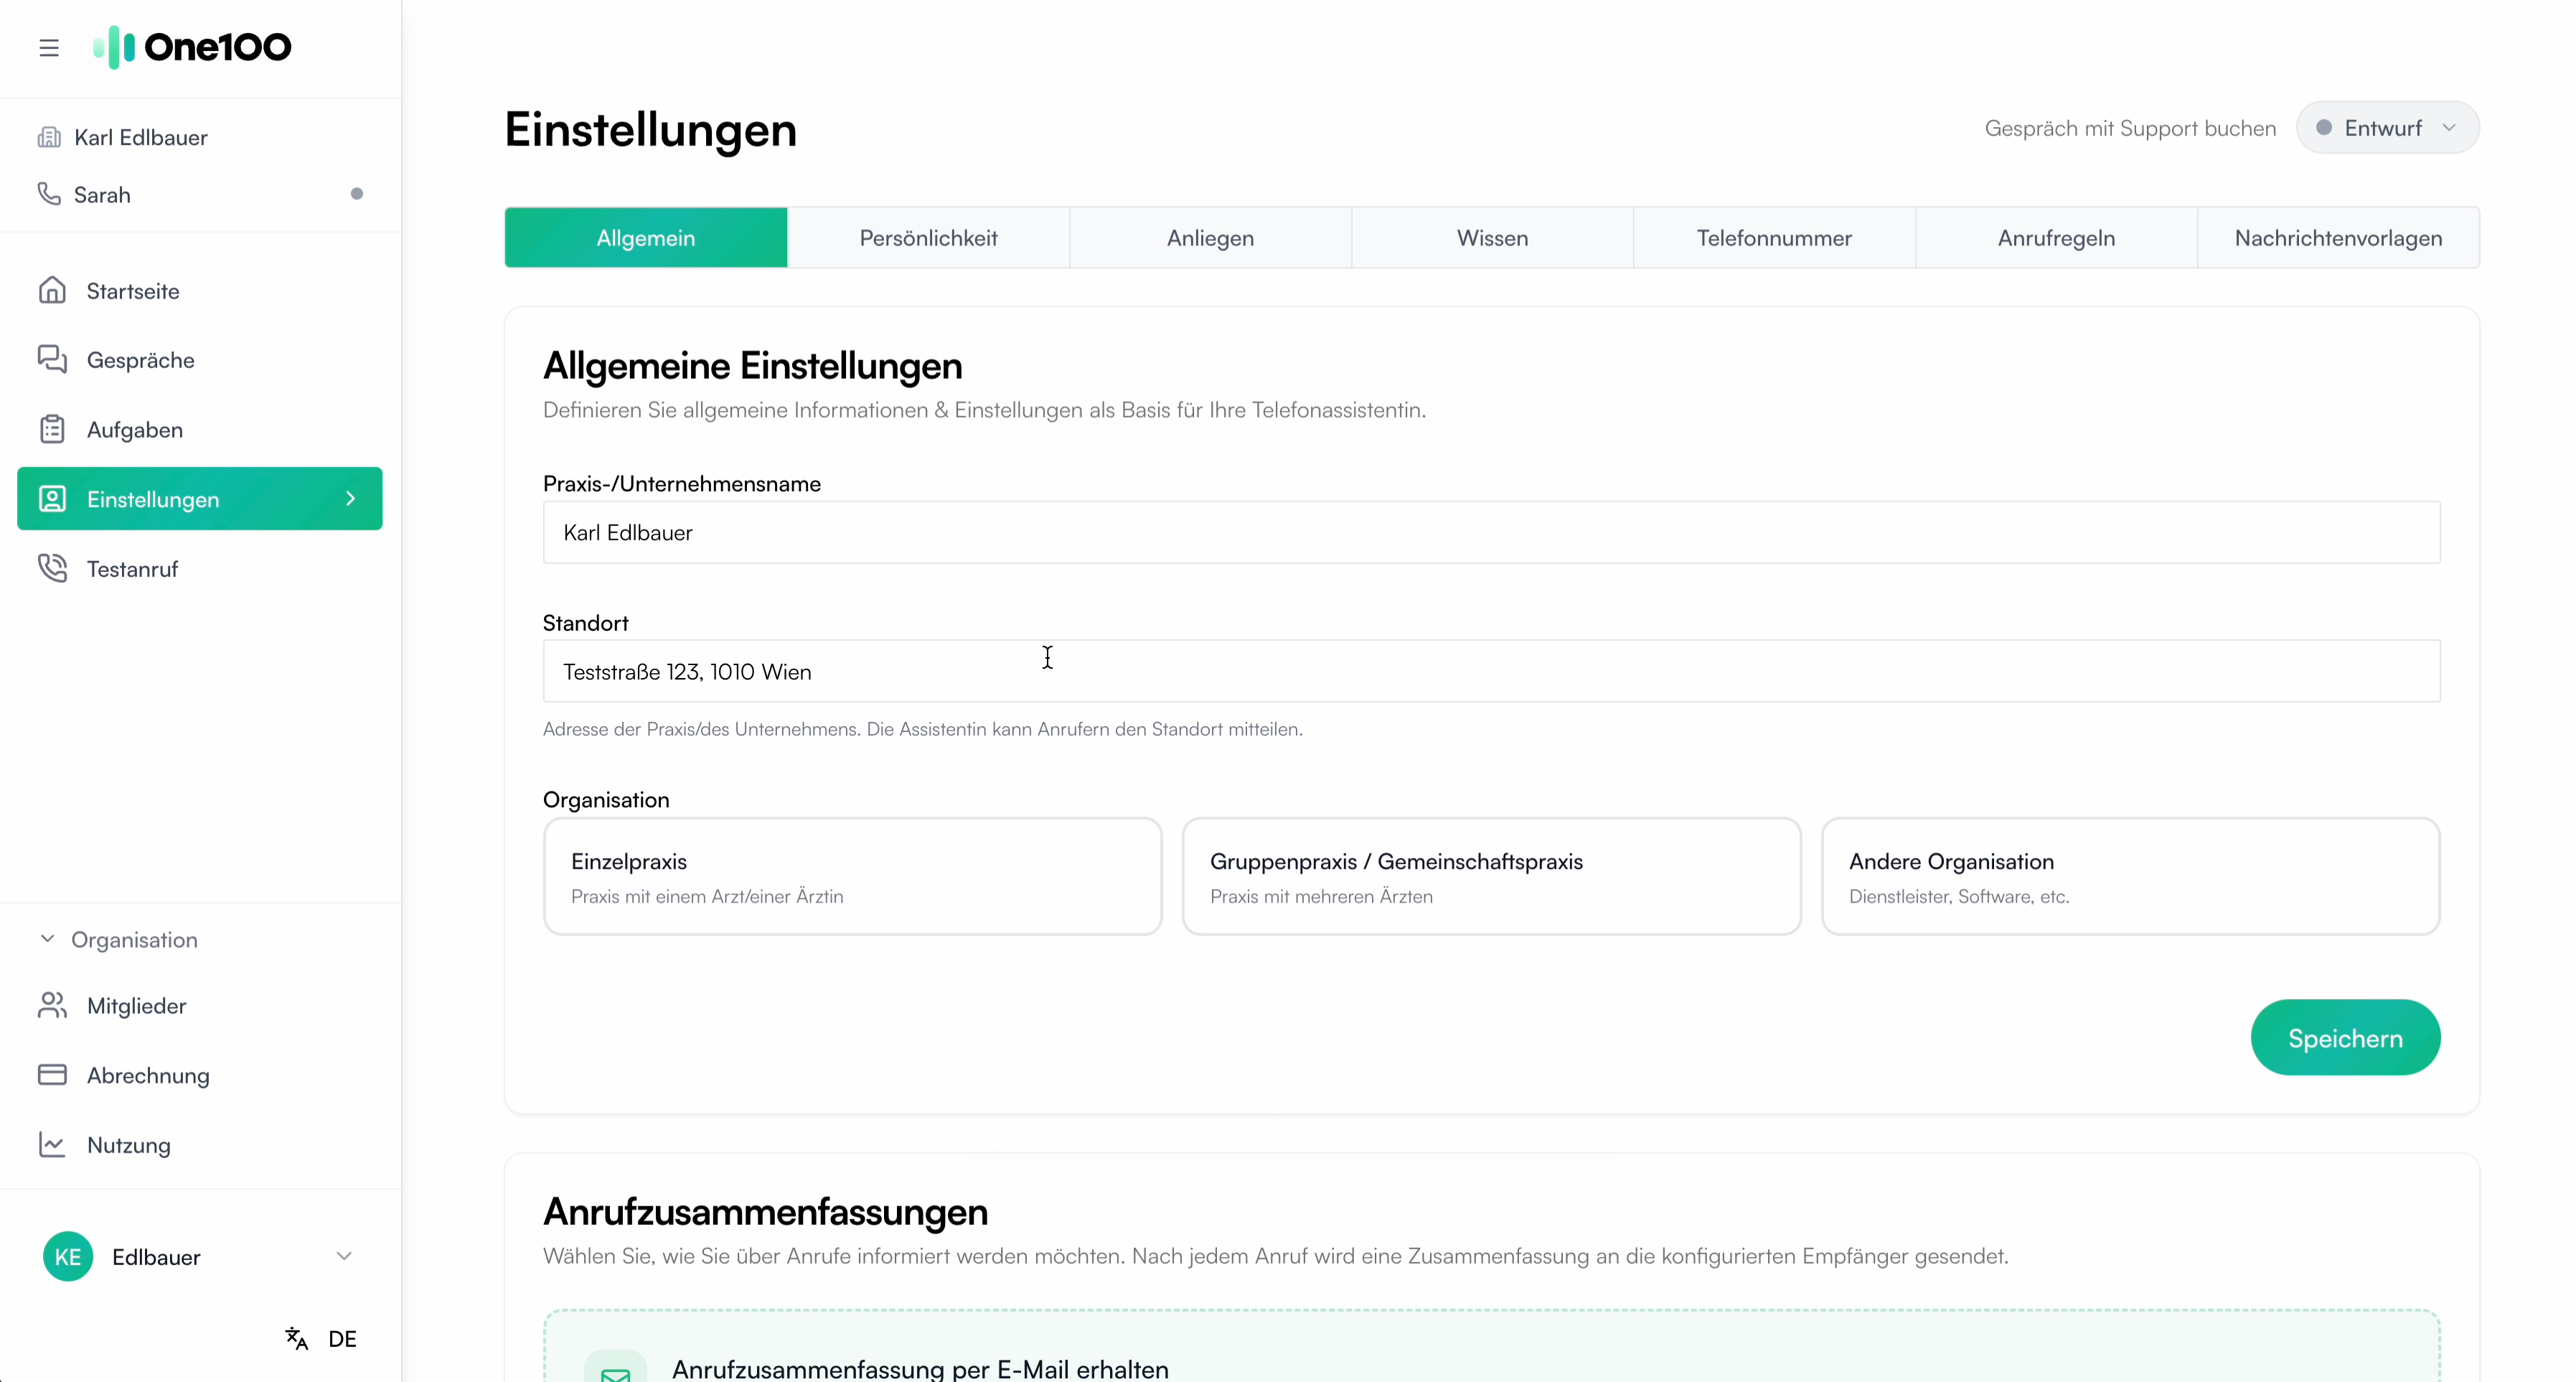Open Aufgaben in the sidebar

click(x=200, y=429)
